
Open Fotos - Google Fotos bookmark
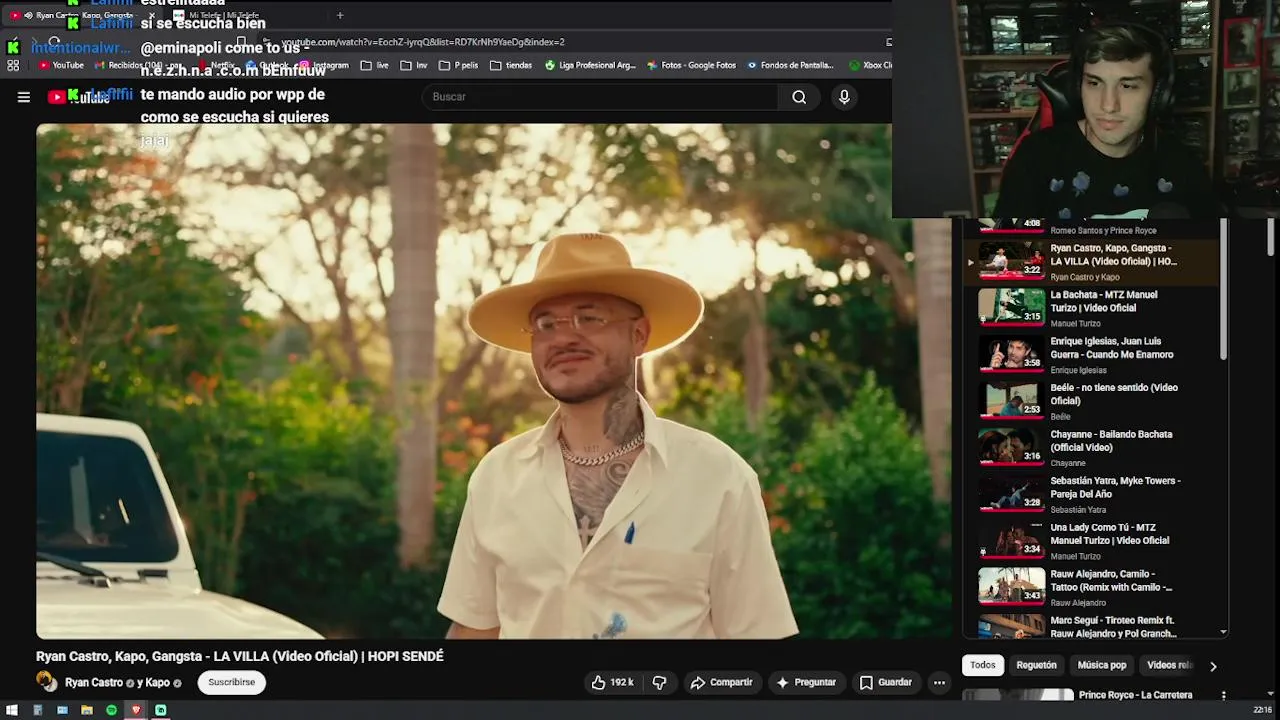coord(691,65)
